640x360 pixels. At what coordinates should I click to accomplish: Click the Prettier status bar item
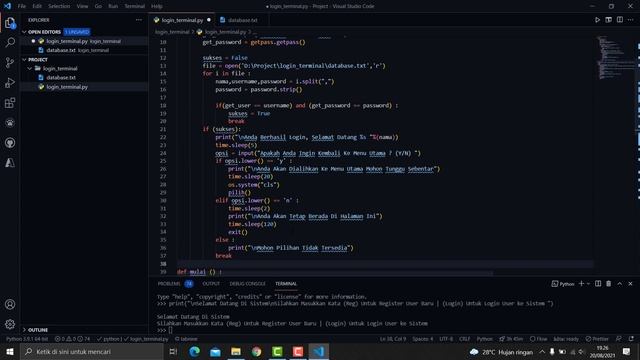click(597, 339)
